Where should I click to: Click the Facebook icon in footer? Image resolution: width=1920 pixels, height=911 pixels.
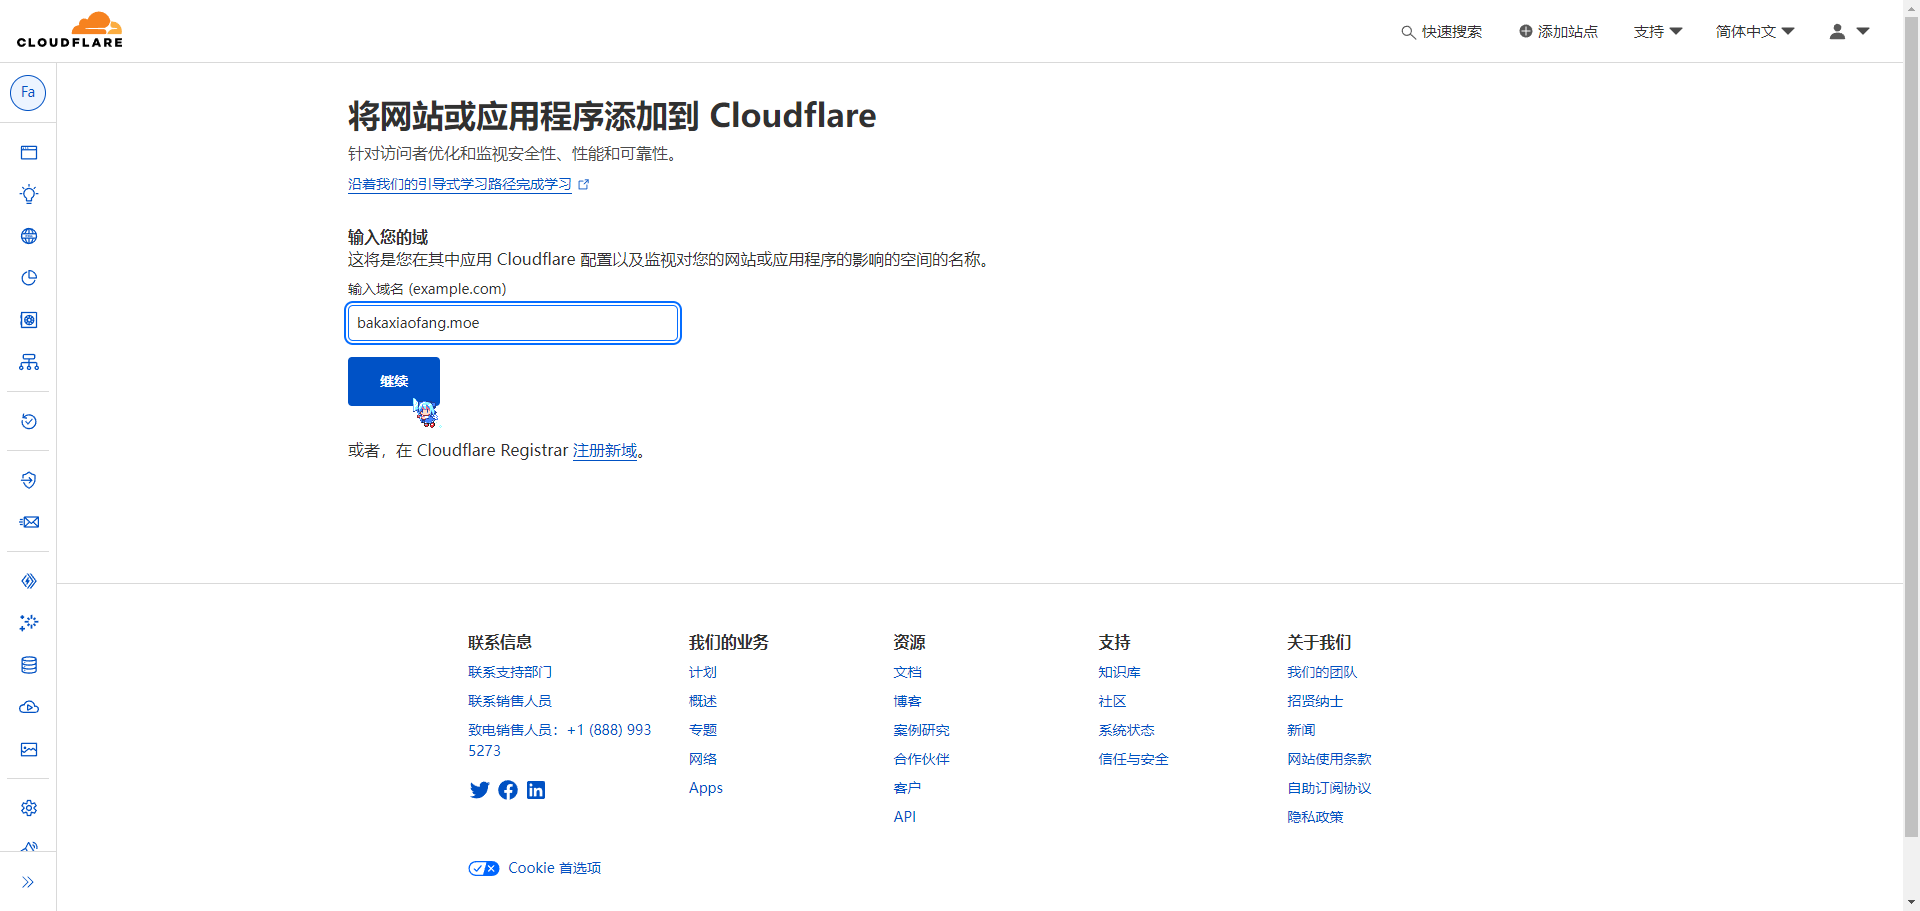point(508,790)
